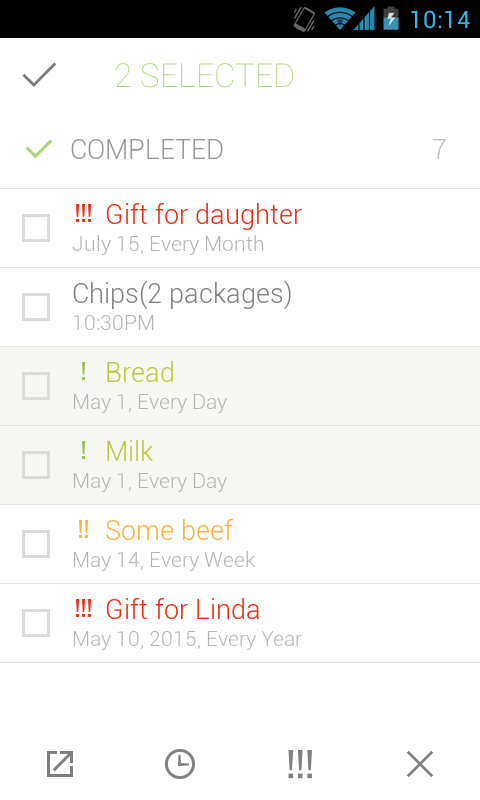Select the Chips 10:30PM time label

pos(113,323)
